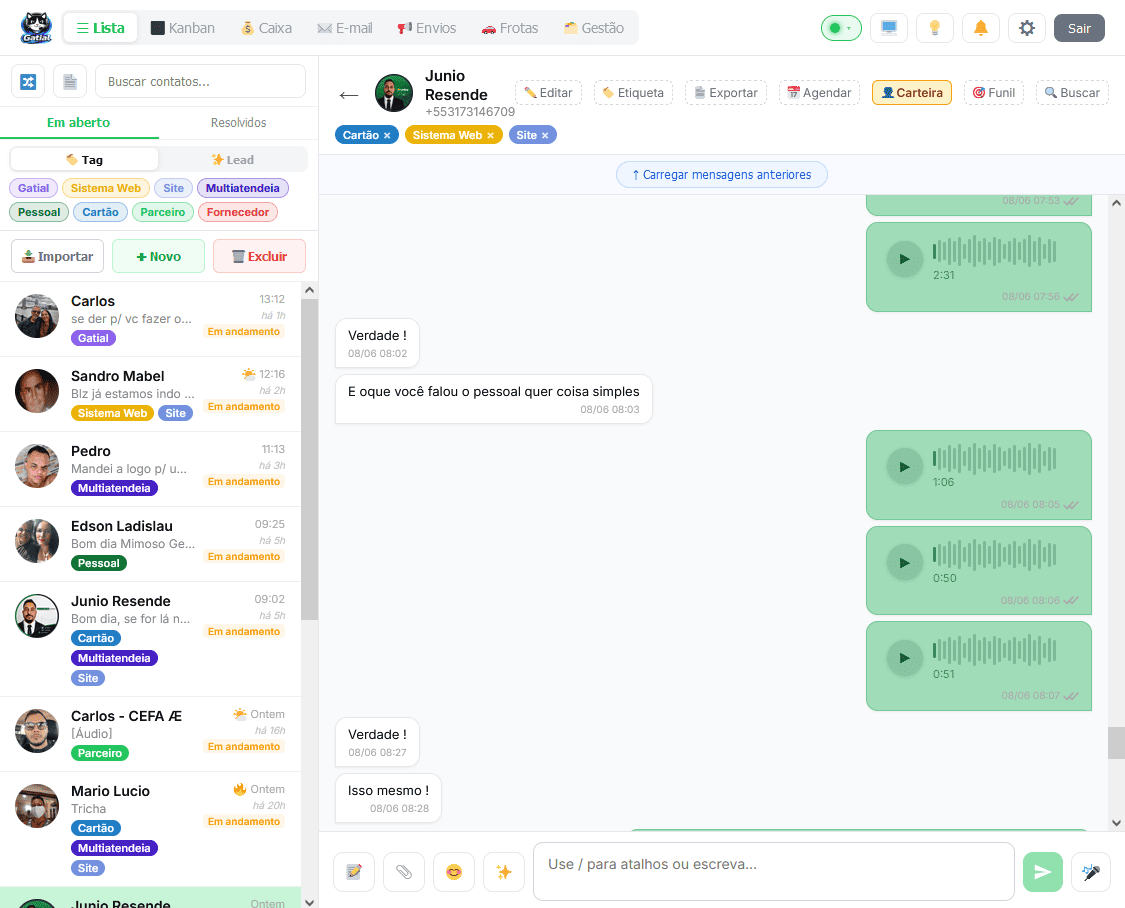Click the Etiqueta button

click(634, 93)
